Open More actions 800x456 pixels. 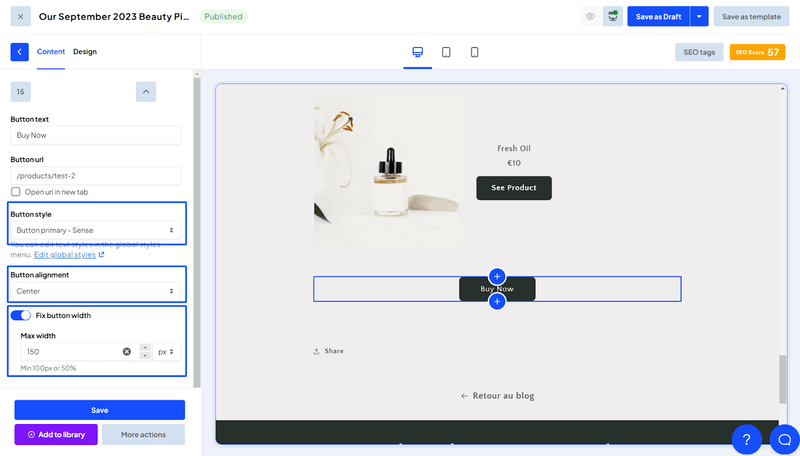tap(143, 435)
